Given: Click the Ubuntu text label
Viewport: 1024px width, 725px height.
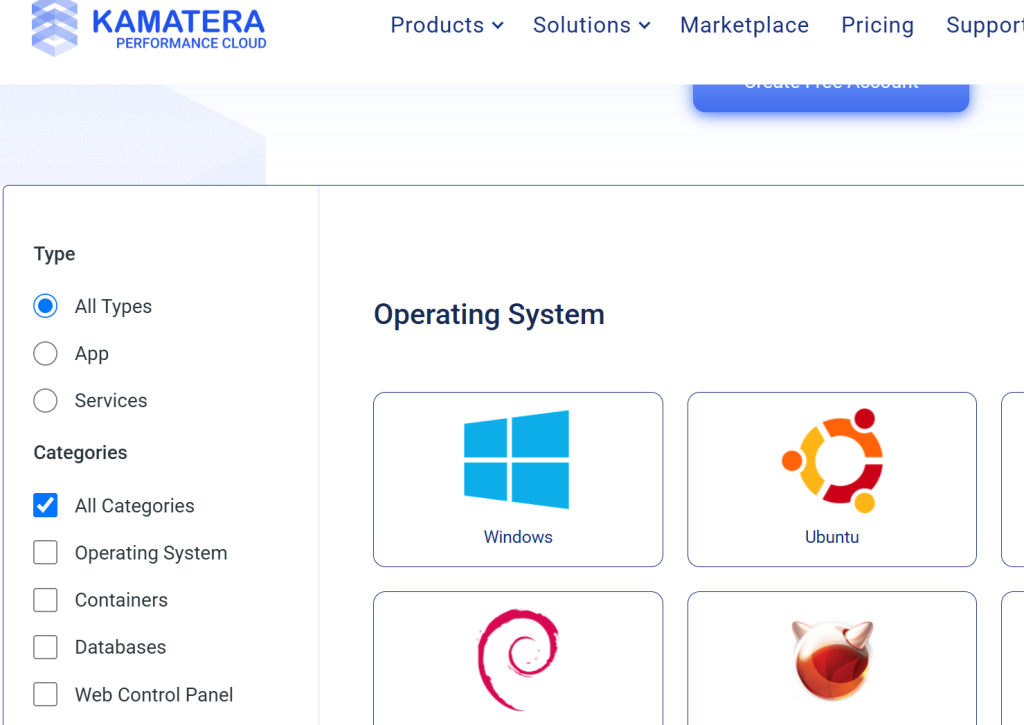Looking at the screenshot, I should pos(832,537).
